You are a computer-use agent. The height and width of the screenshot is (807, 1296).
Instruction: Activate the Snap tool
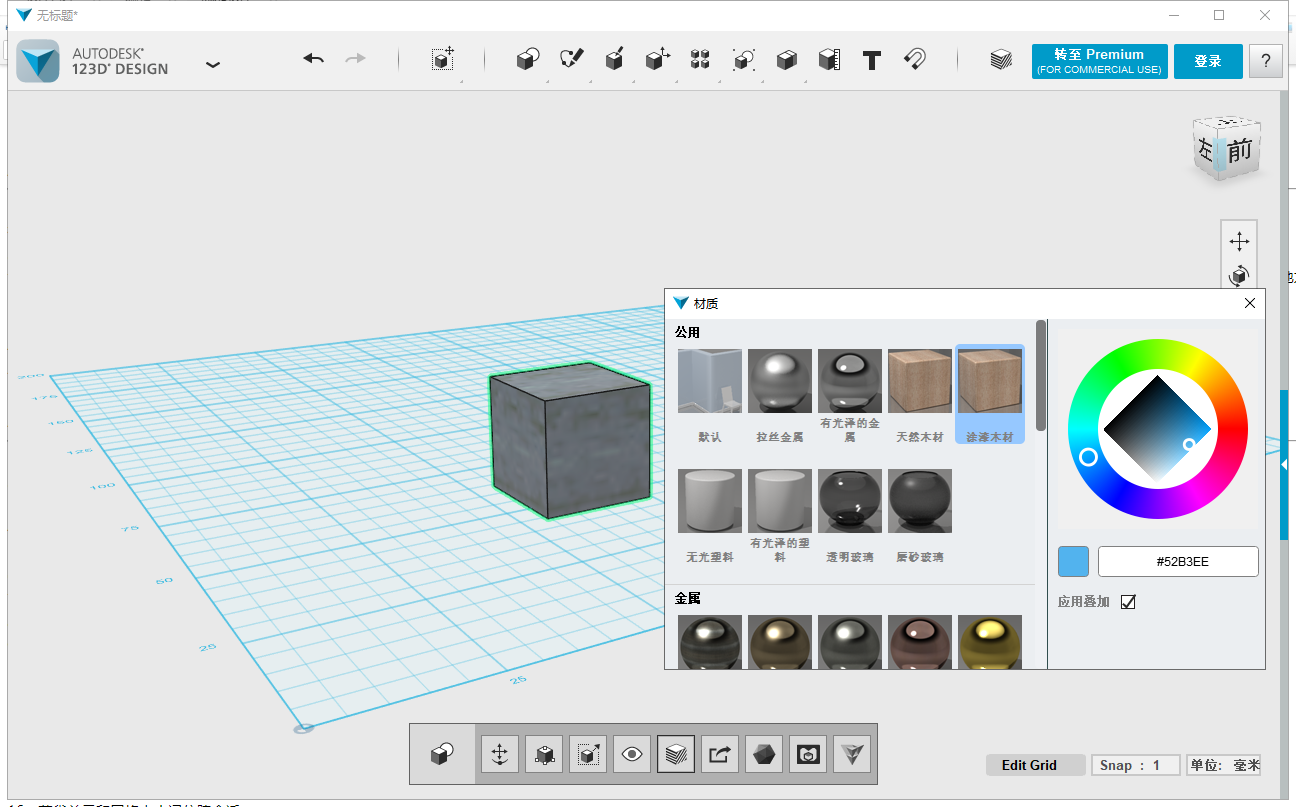pyautogui.click(x=913, y=60)
